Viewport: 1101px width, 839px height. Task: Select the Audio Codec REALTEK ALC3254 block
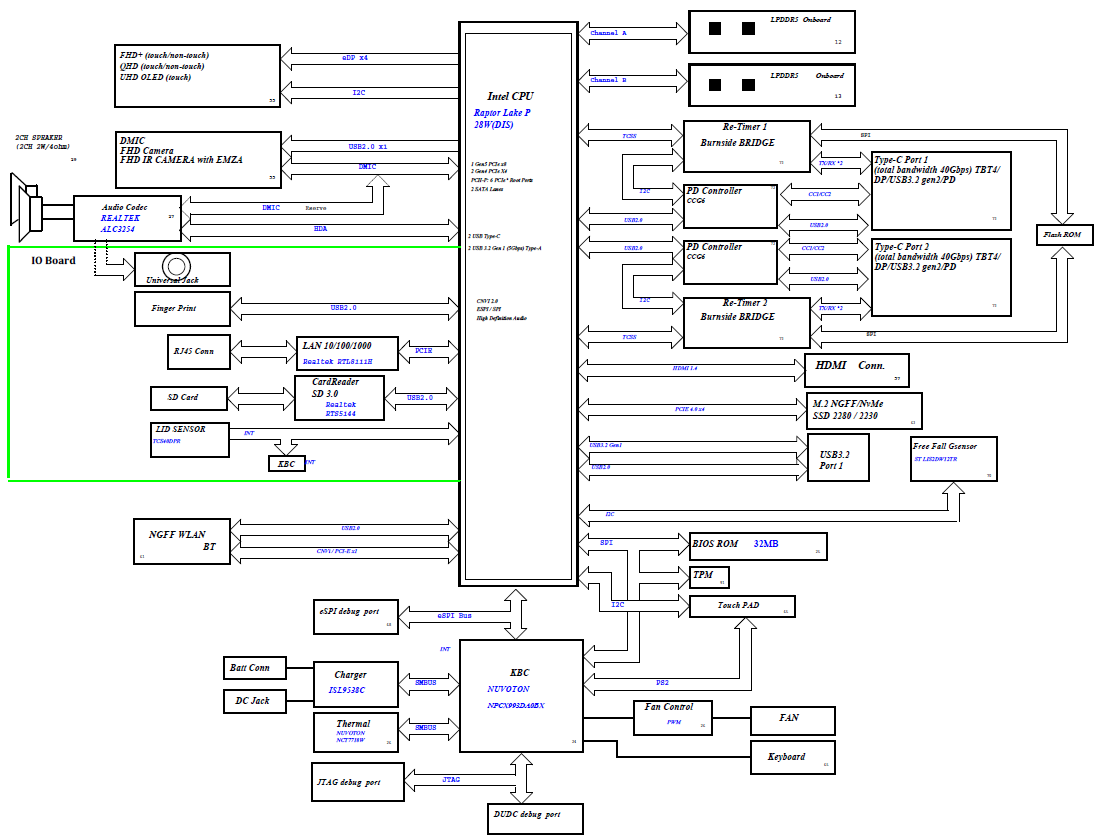coord(125,217)
